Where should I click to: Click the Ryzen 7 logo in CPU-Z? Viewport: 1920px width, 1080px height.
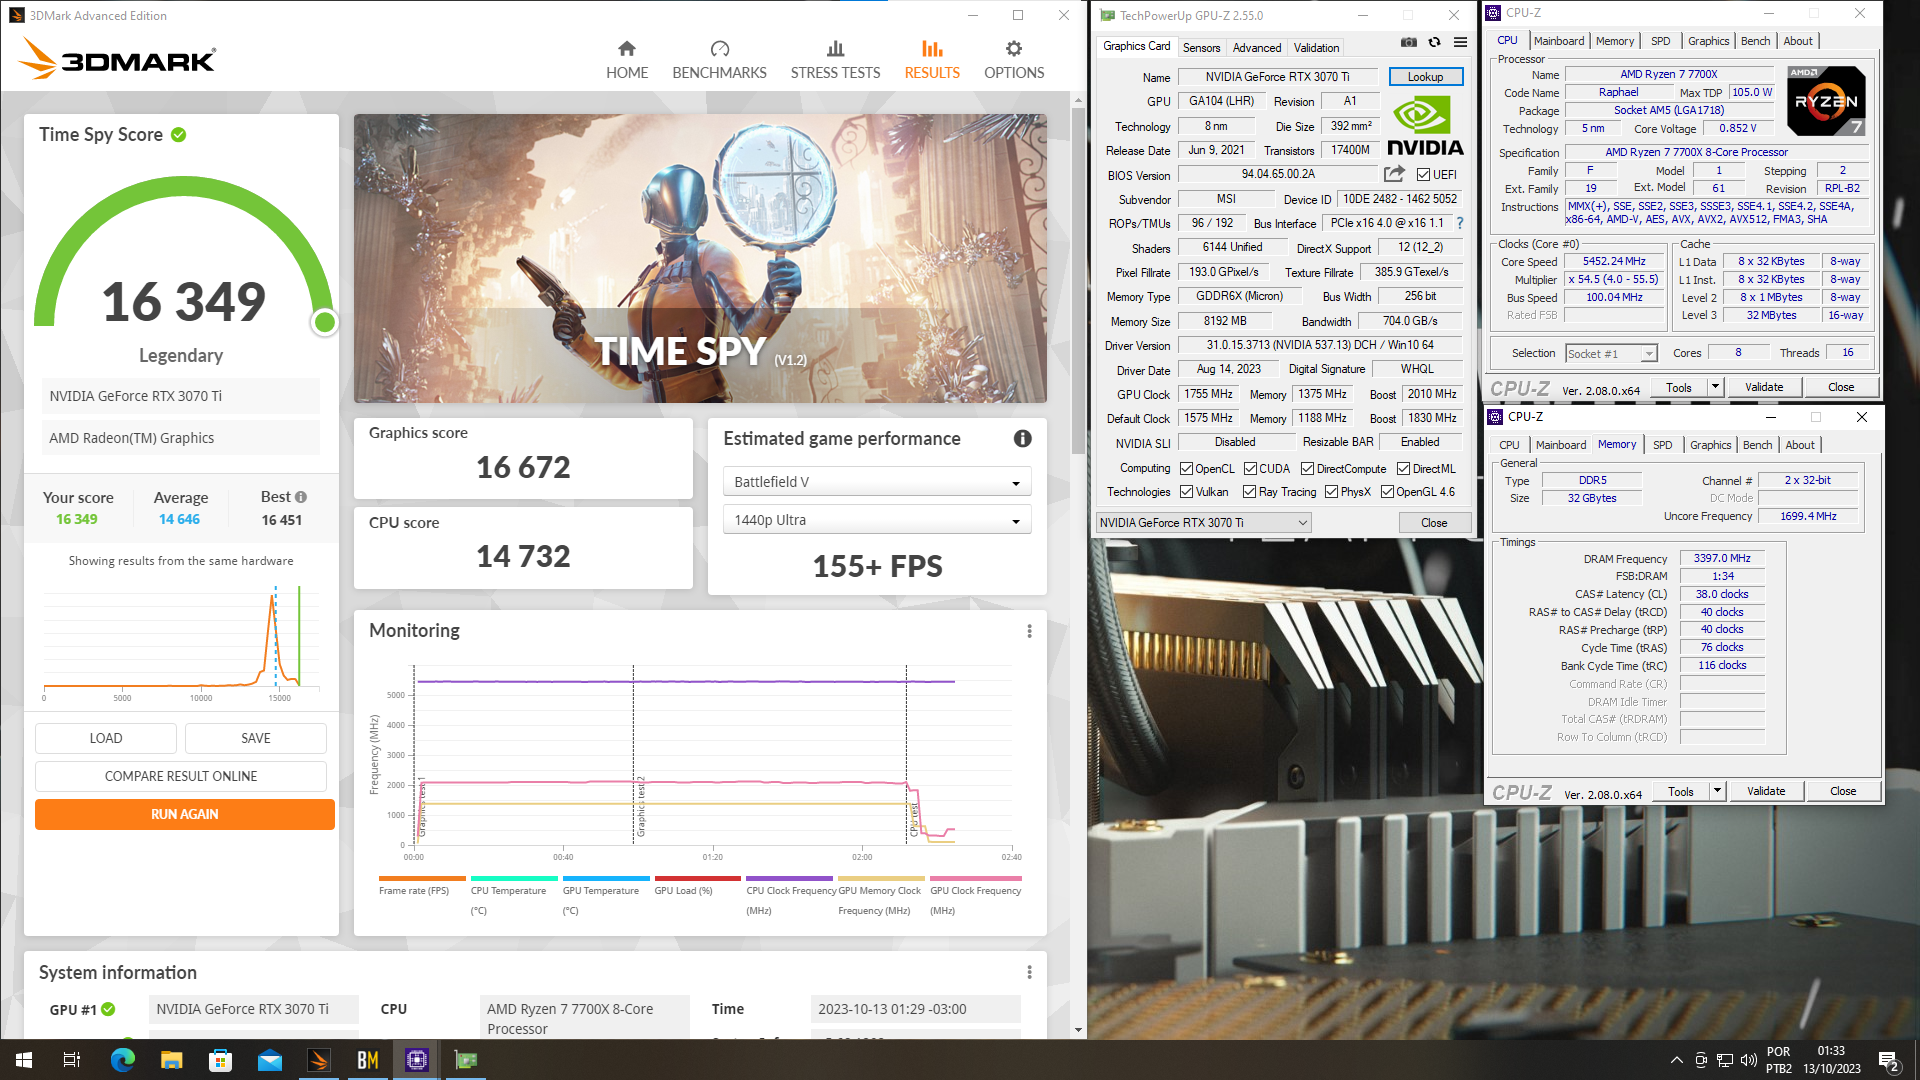1826,100
